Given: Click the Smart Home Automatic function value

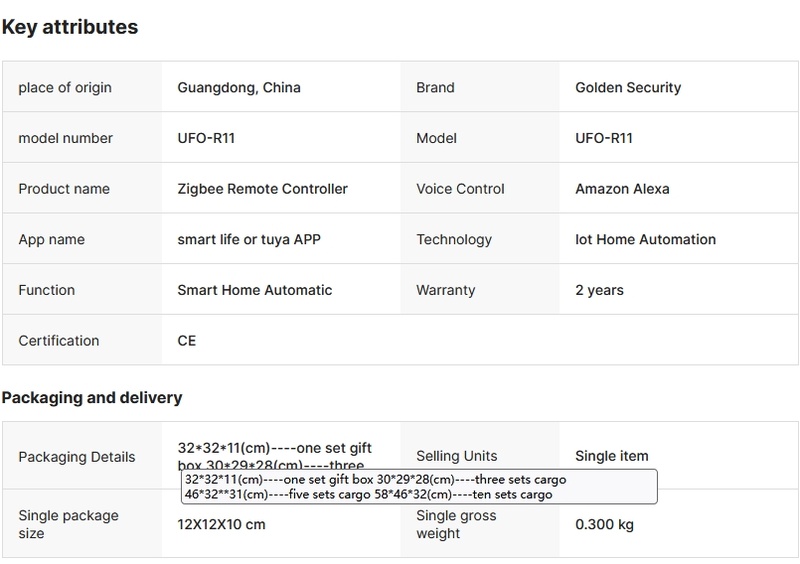Looking at the screenshot, I should [x=254, y=290].
